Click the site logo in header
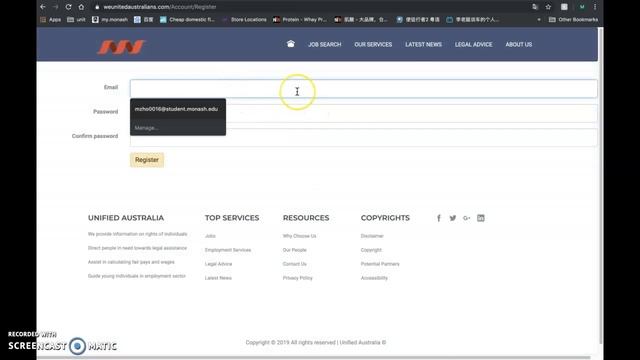Viewport: 640px width, 360px height. [x=121, y=47]
